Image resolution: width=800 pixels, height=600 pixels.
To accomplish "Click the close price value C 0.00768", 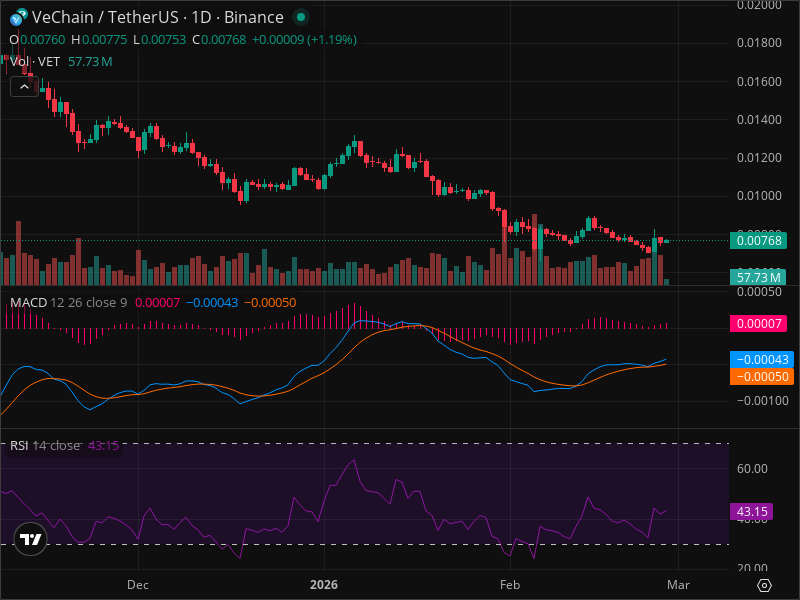I will point(219,40).
